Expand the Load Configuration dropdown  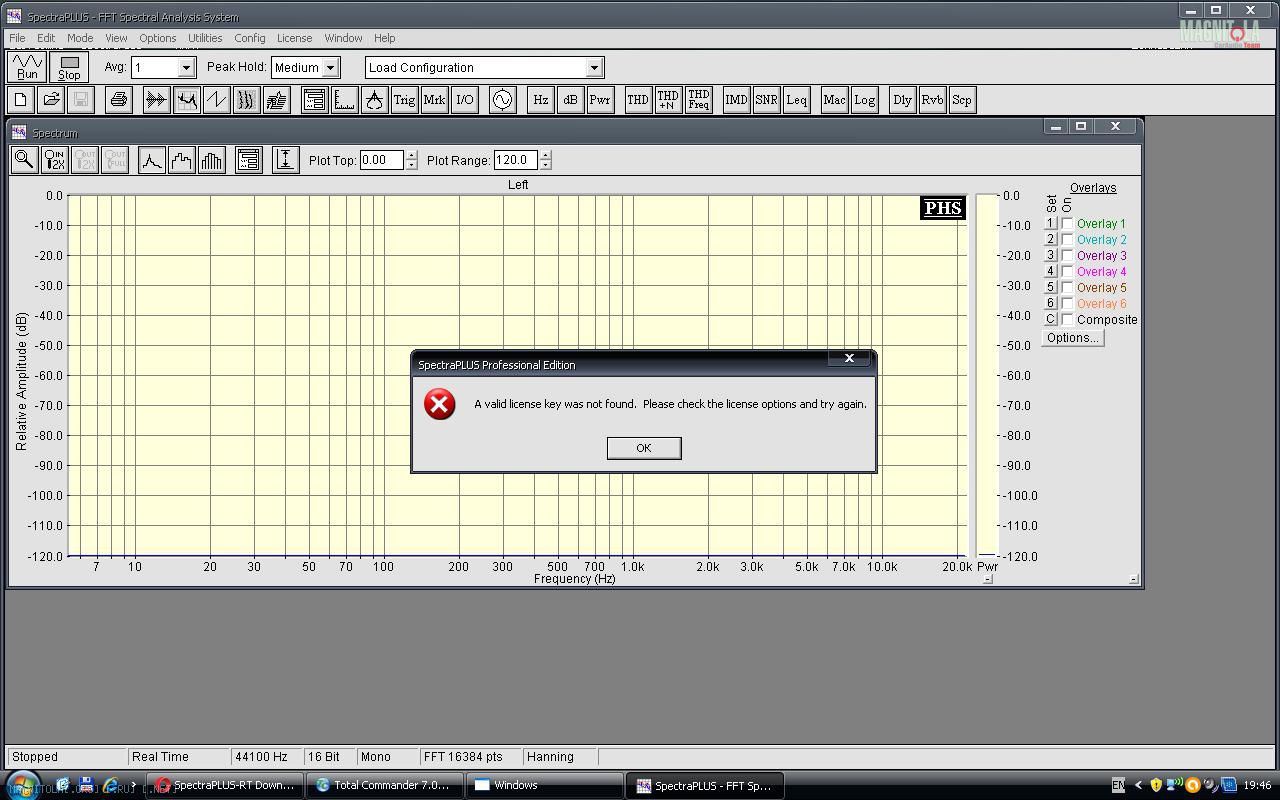[x=594, y=68]
